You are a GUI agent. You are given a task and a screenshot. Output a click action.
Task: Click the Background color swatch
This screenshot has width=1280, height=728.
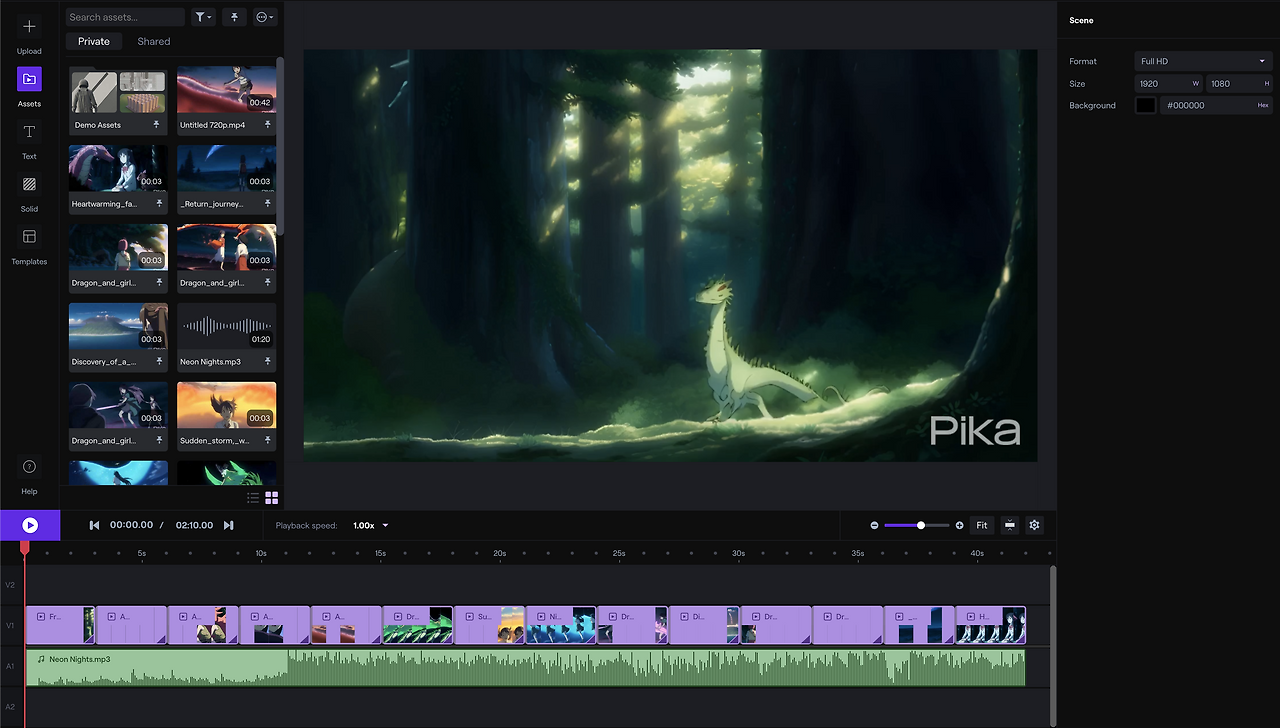(x=1144, y=105)
